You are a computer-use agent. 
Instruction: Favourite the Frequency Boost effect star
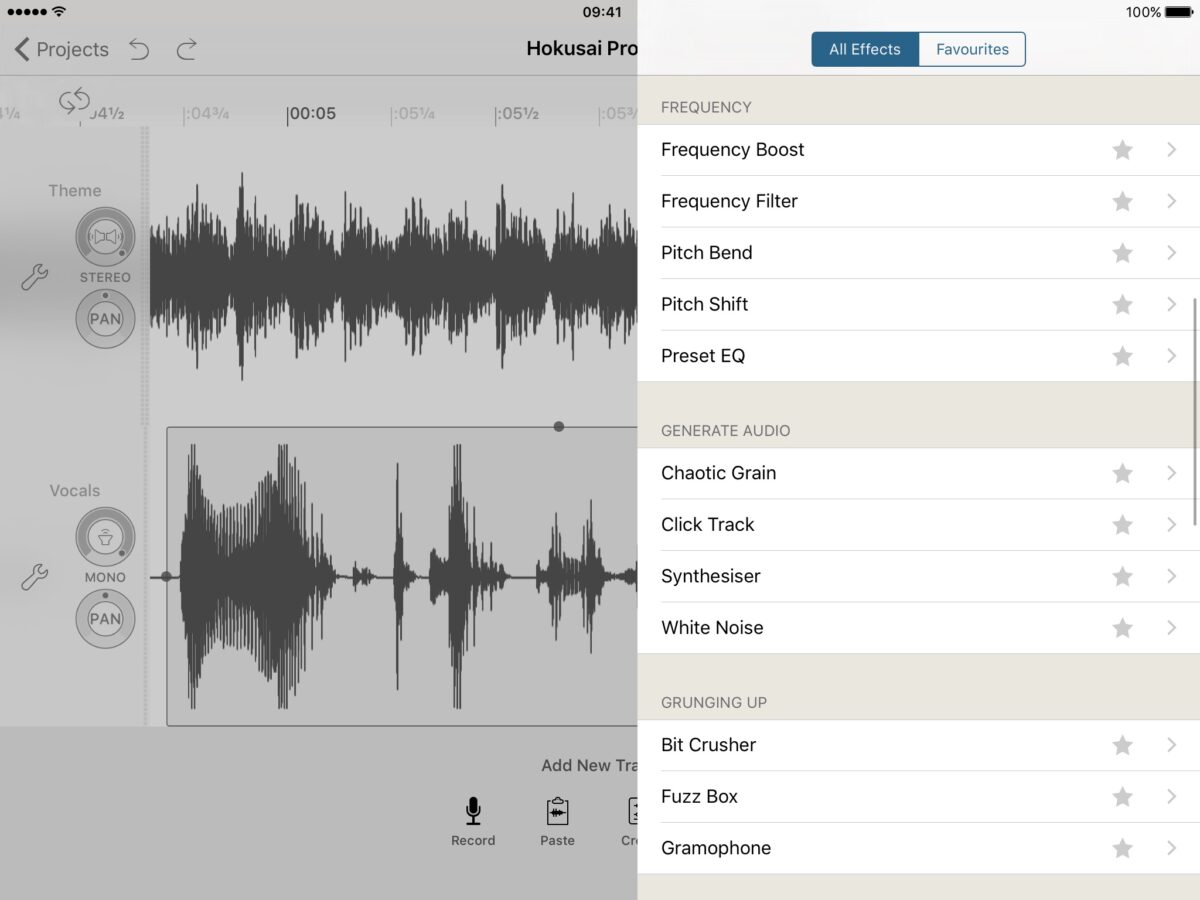(x=1122, y=150)
